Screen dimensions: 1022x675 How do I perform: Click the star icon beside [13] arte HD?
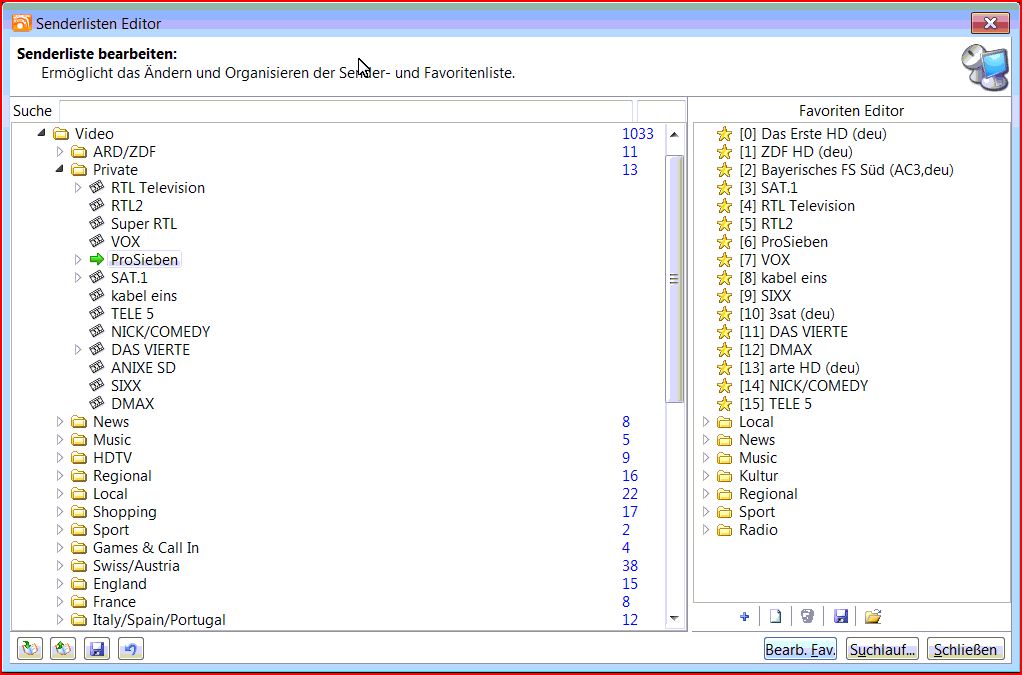tap(724, 367)
